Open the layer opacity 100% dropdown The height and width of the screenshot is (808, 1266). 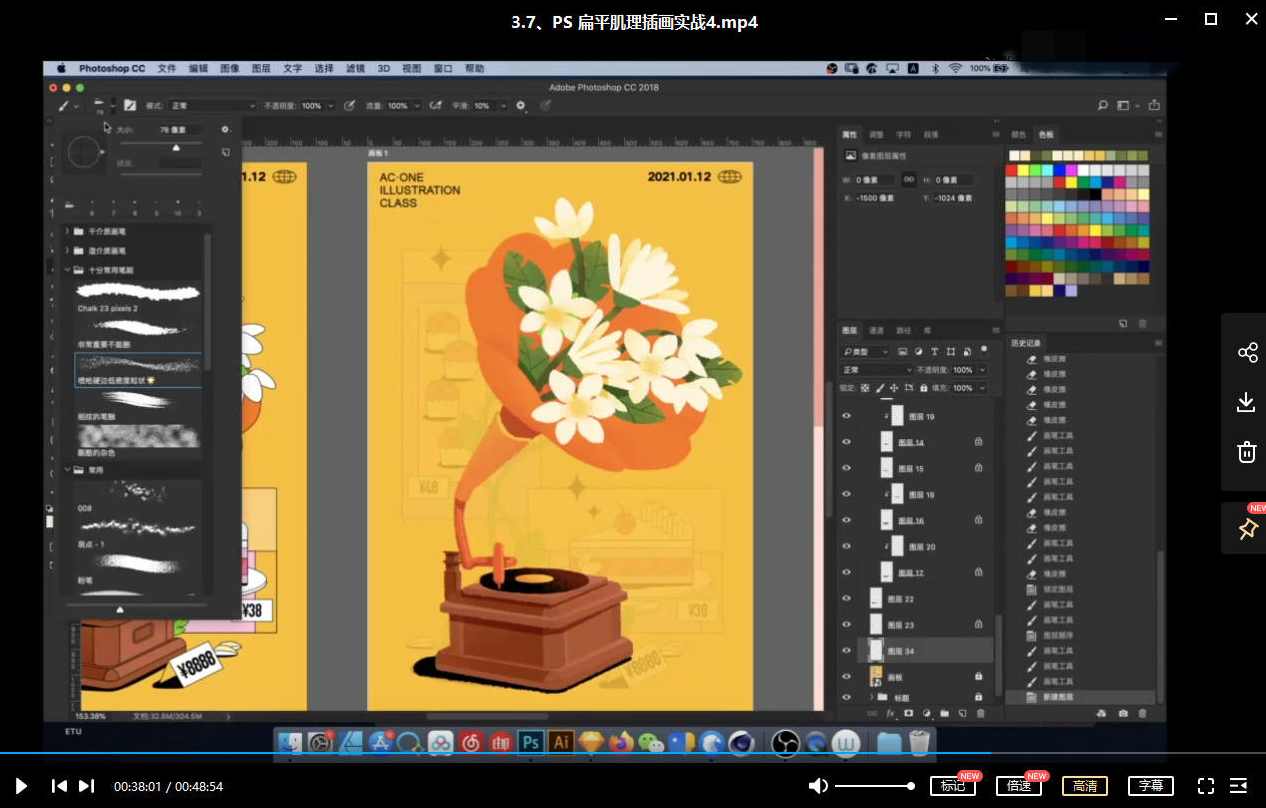[982, 370]
